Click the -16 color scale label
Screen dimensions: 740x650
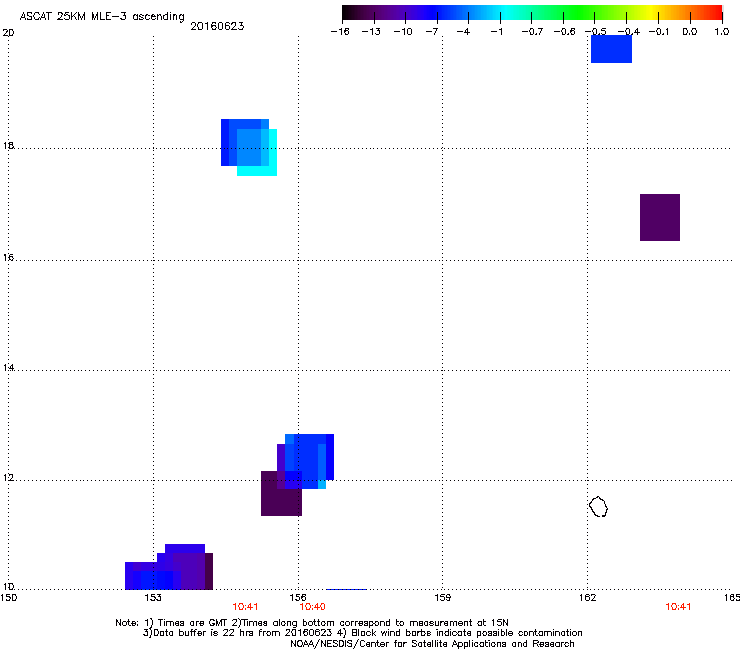[x=340, y=32]
